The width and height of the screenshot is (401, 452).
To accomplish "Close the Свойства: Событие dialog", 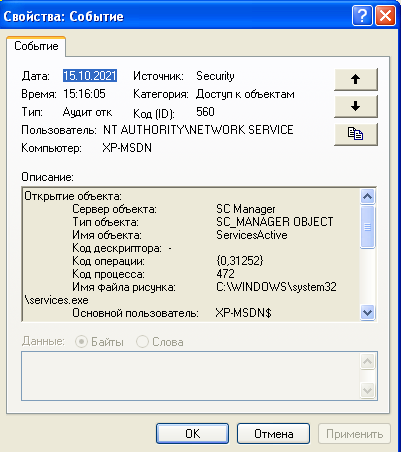I will 385,15.
